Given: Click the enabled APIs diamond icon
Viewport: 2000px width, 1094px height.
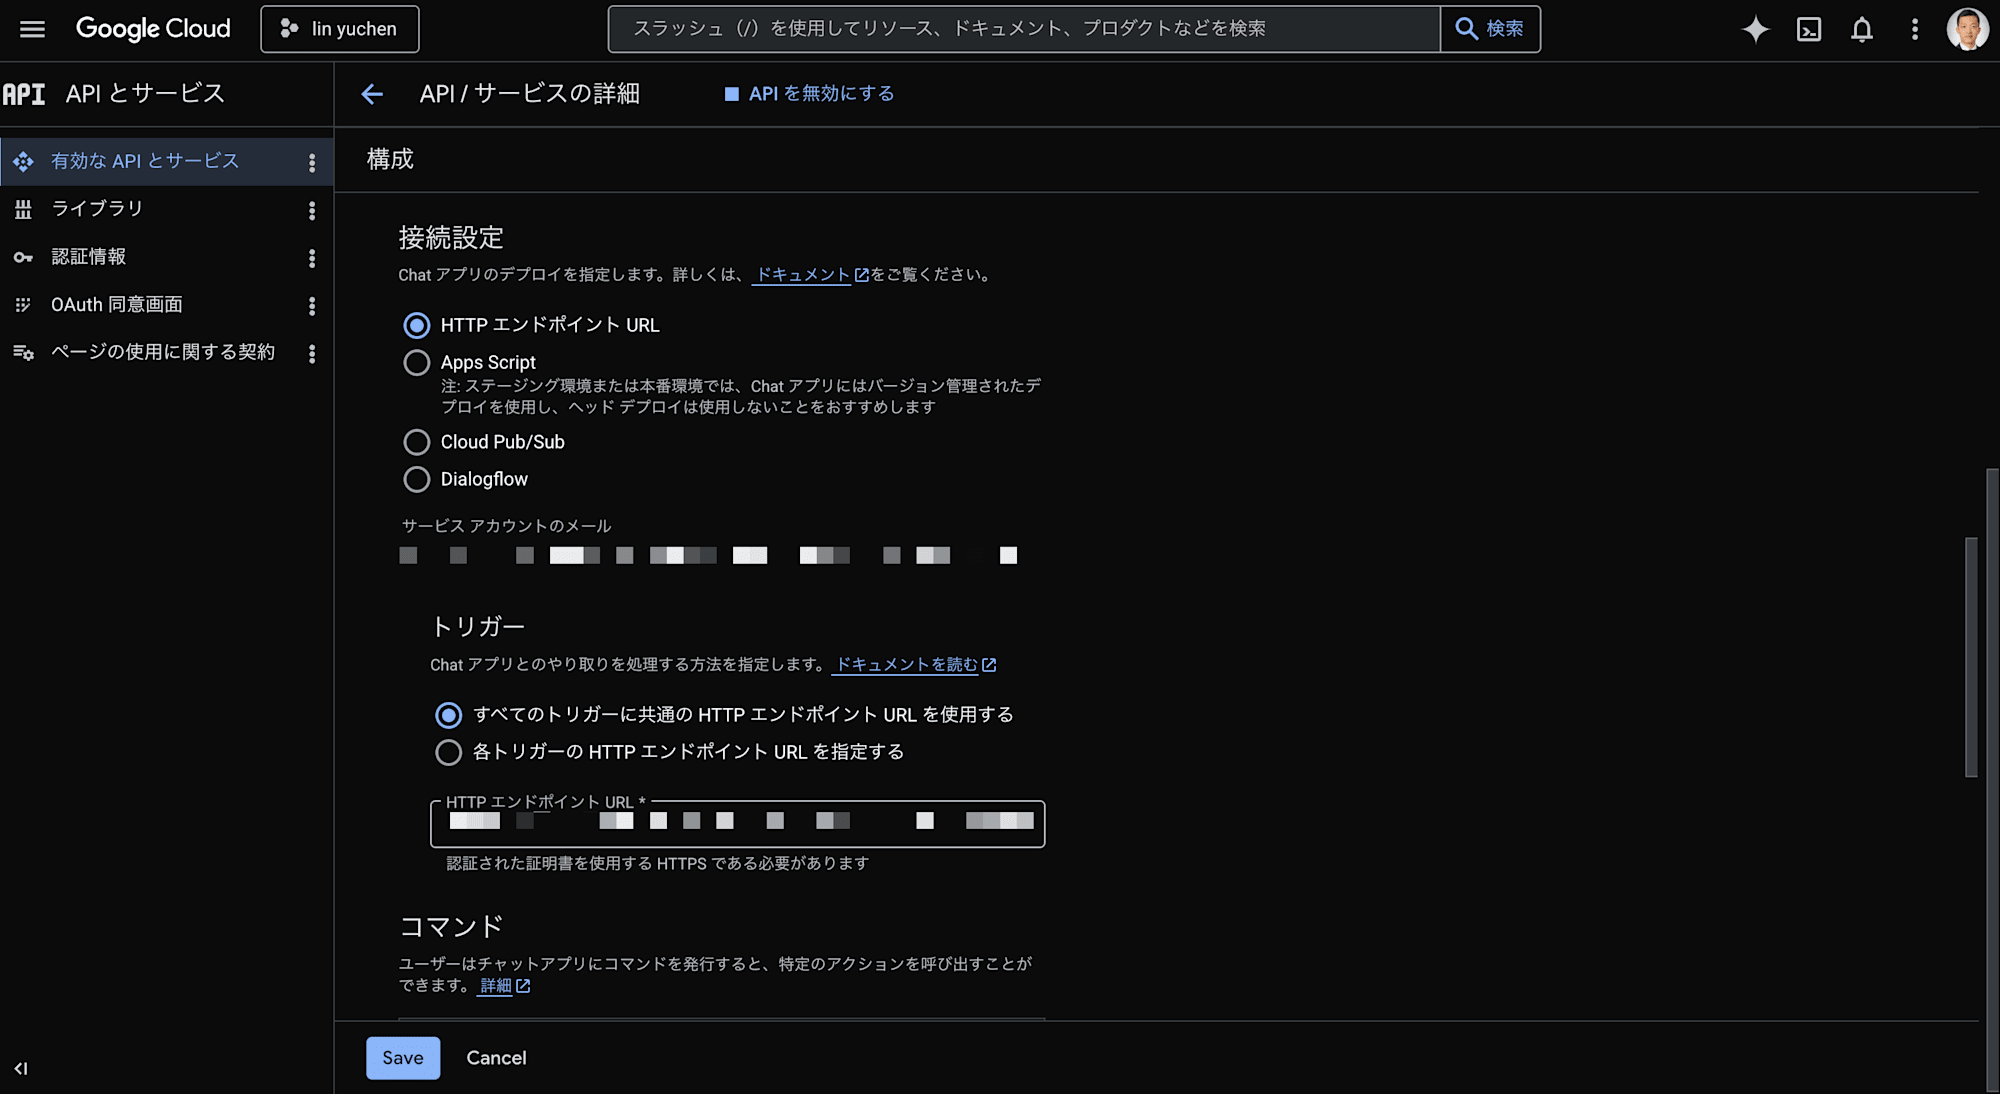Looking at the screenshot, I should point(23,161).
